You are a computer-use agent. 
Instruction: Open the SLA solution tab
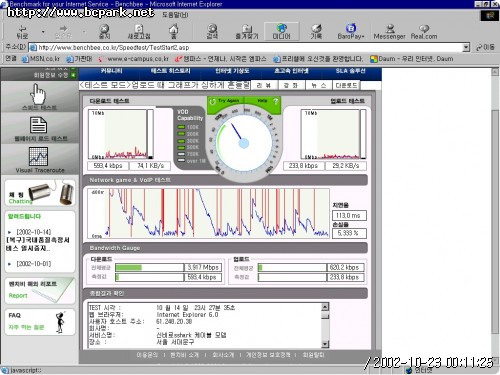tap(350, 71)
